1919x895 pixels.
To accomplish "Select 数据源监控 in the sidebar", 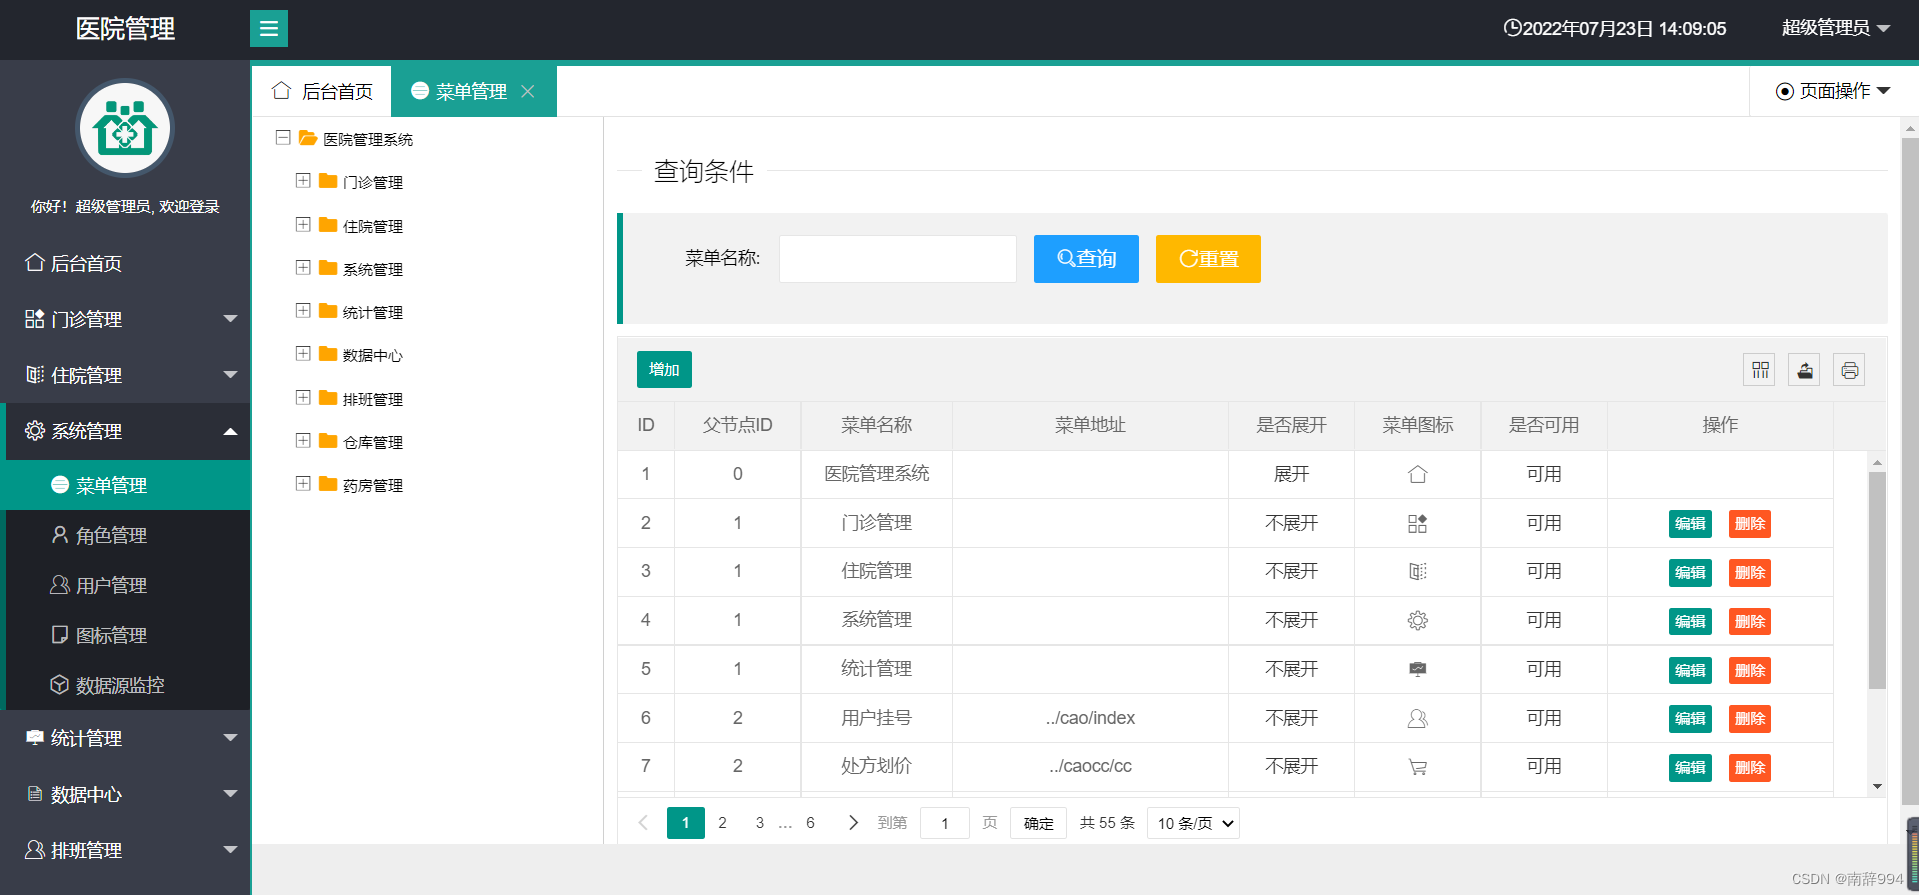I will 125,685.
